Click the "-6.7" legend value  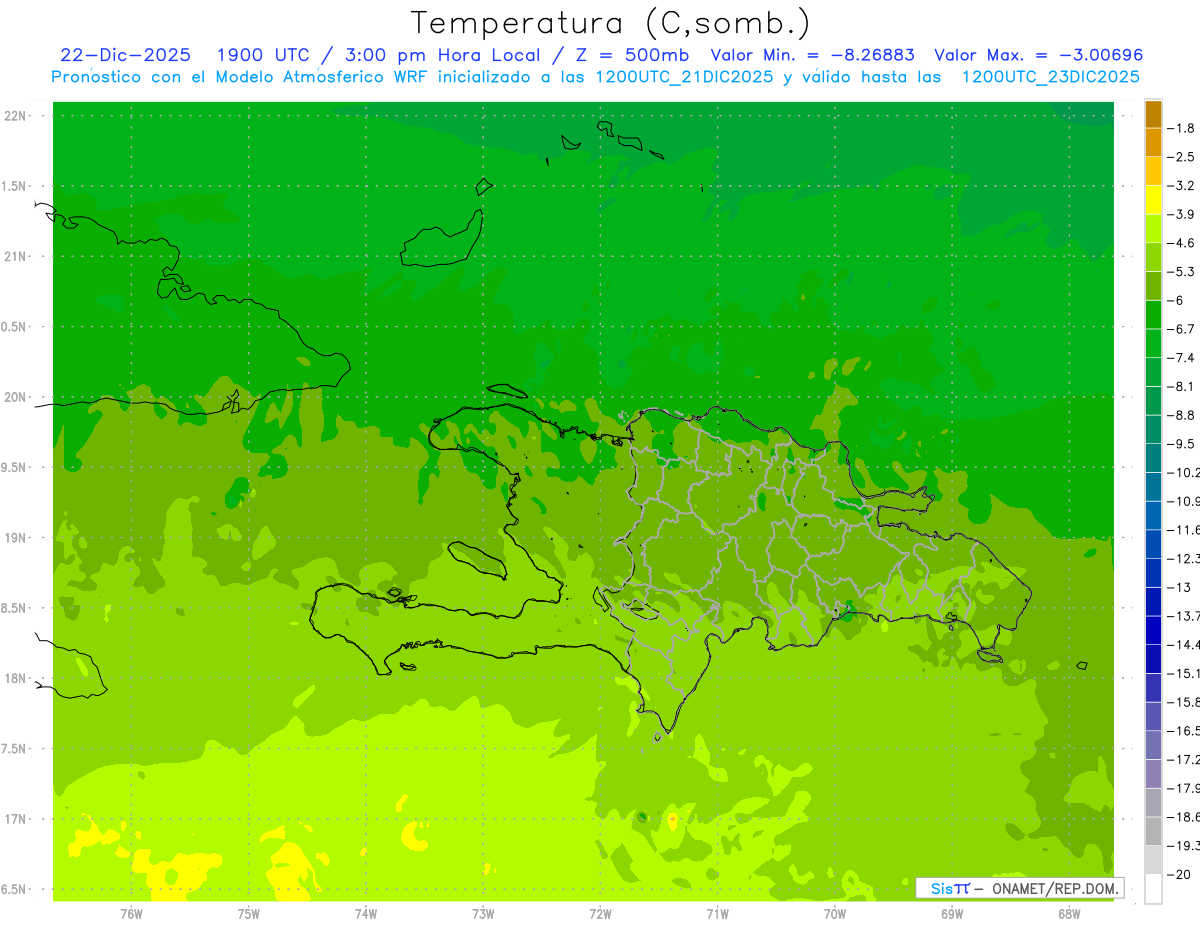[x=1183, y=329]
